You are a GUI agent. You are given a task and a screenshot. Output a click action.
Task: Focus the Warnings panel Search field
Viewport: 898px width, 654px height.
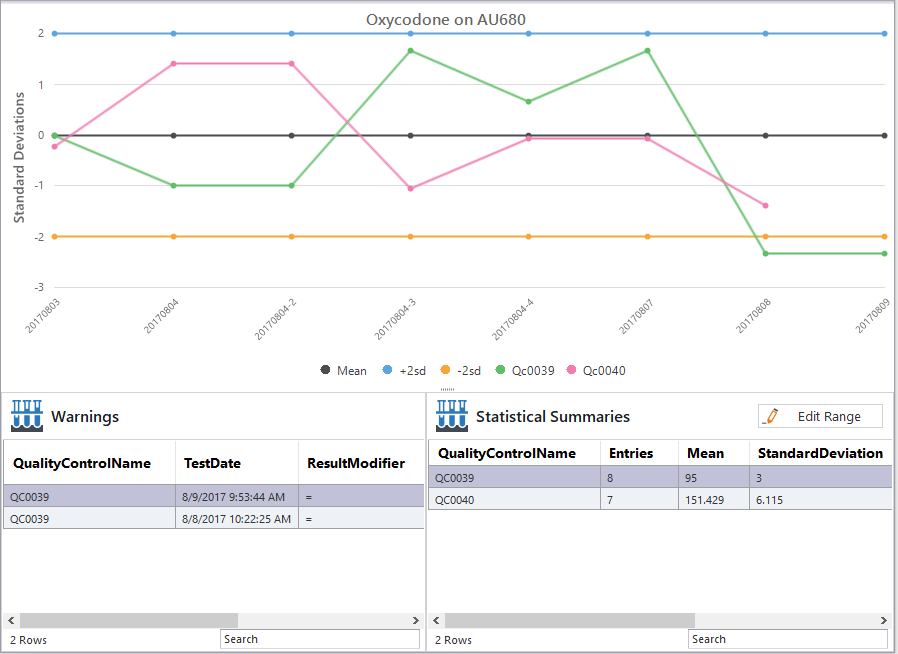point(320,639)
